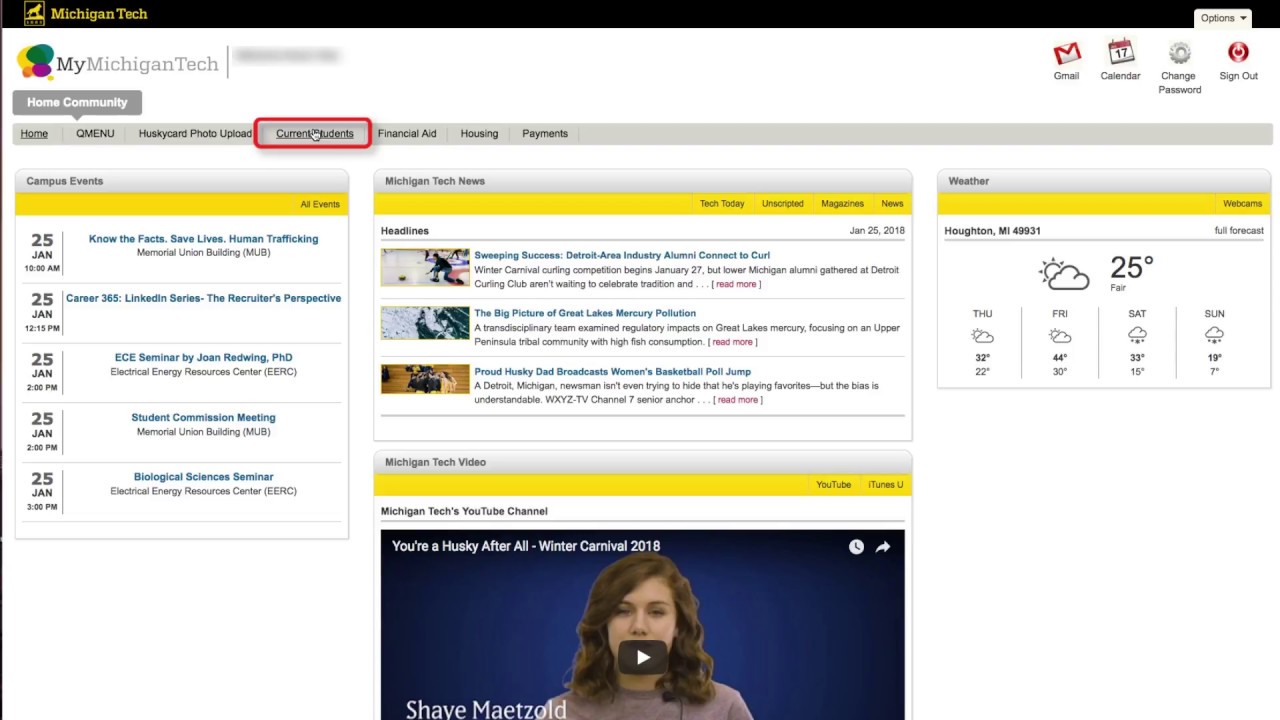Open the Webcams link
The height and width of the screenshot is (720, 1280).
(1242, 204)
